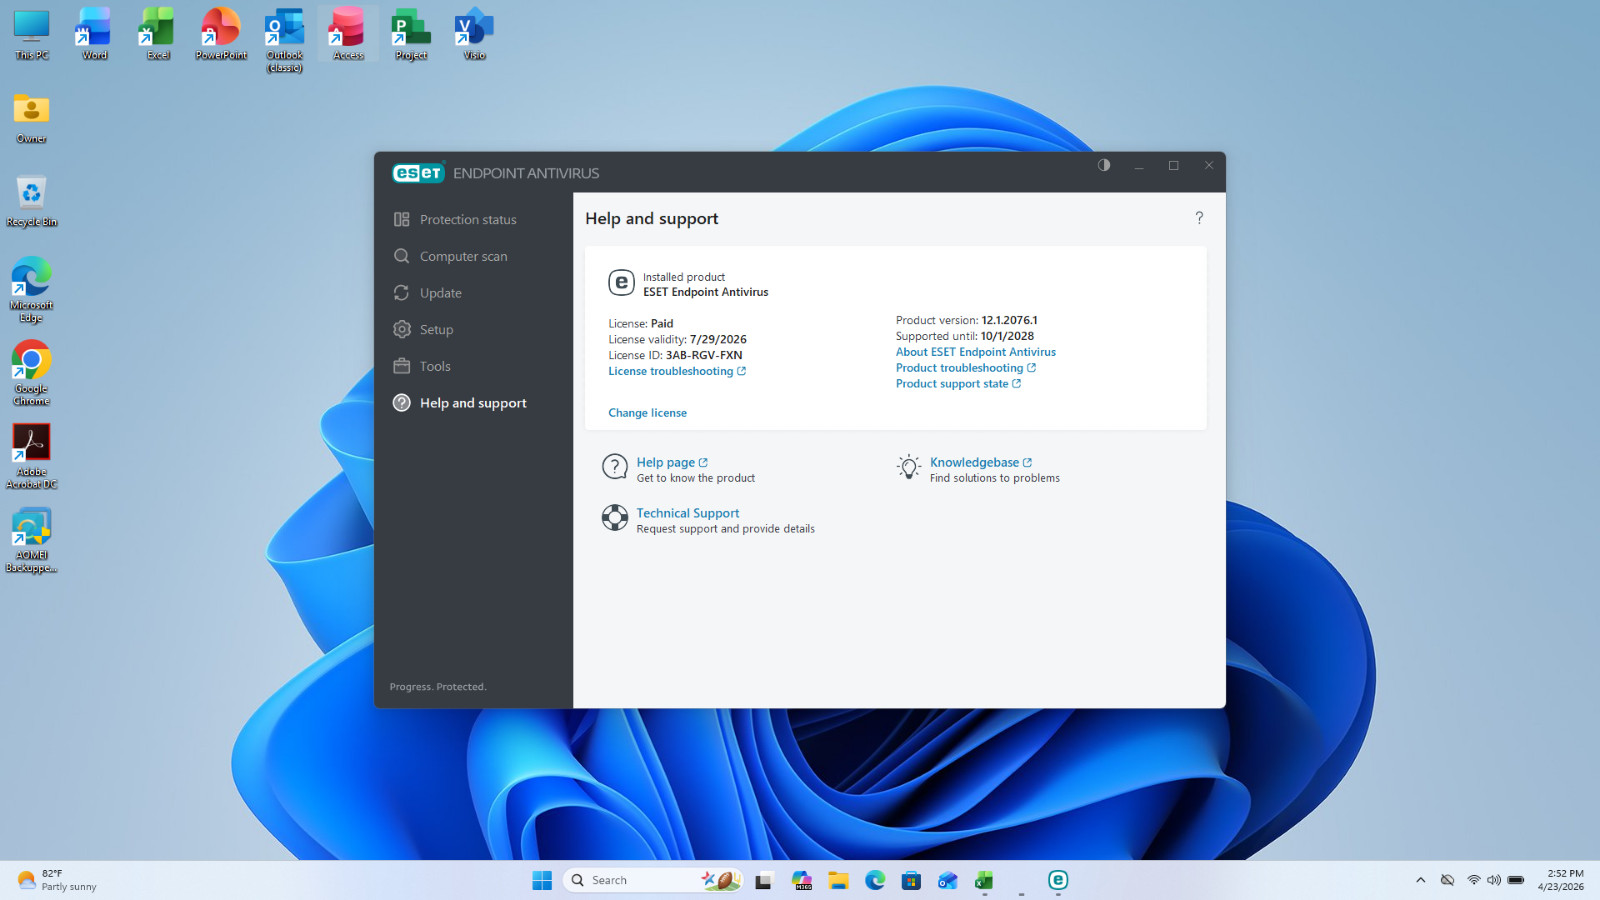This screenshot has height=900, width=1600.
Task: Open Word desktop shortcut
Action: 94,35
